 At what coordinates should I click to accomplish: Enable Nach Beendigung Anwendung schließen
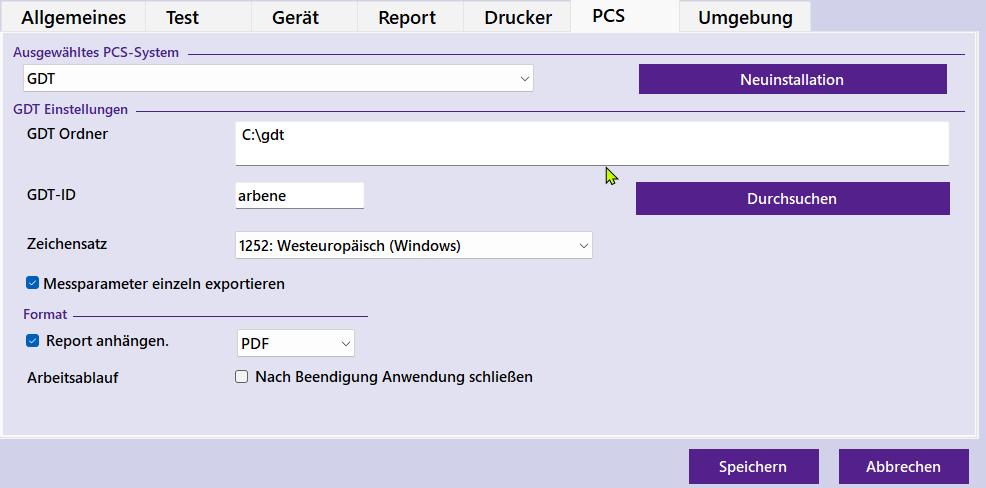tap(241, 377)
